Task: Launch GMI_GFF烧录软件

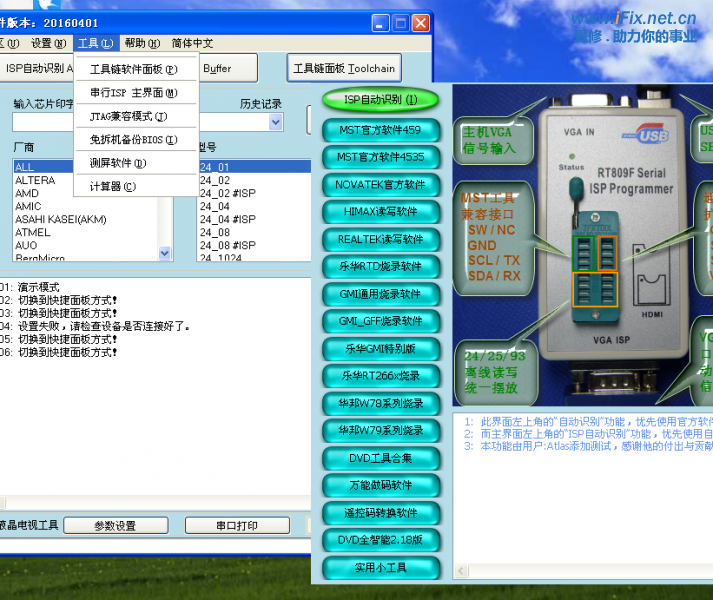Action: 381,322
